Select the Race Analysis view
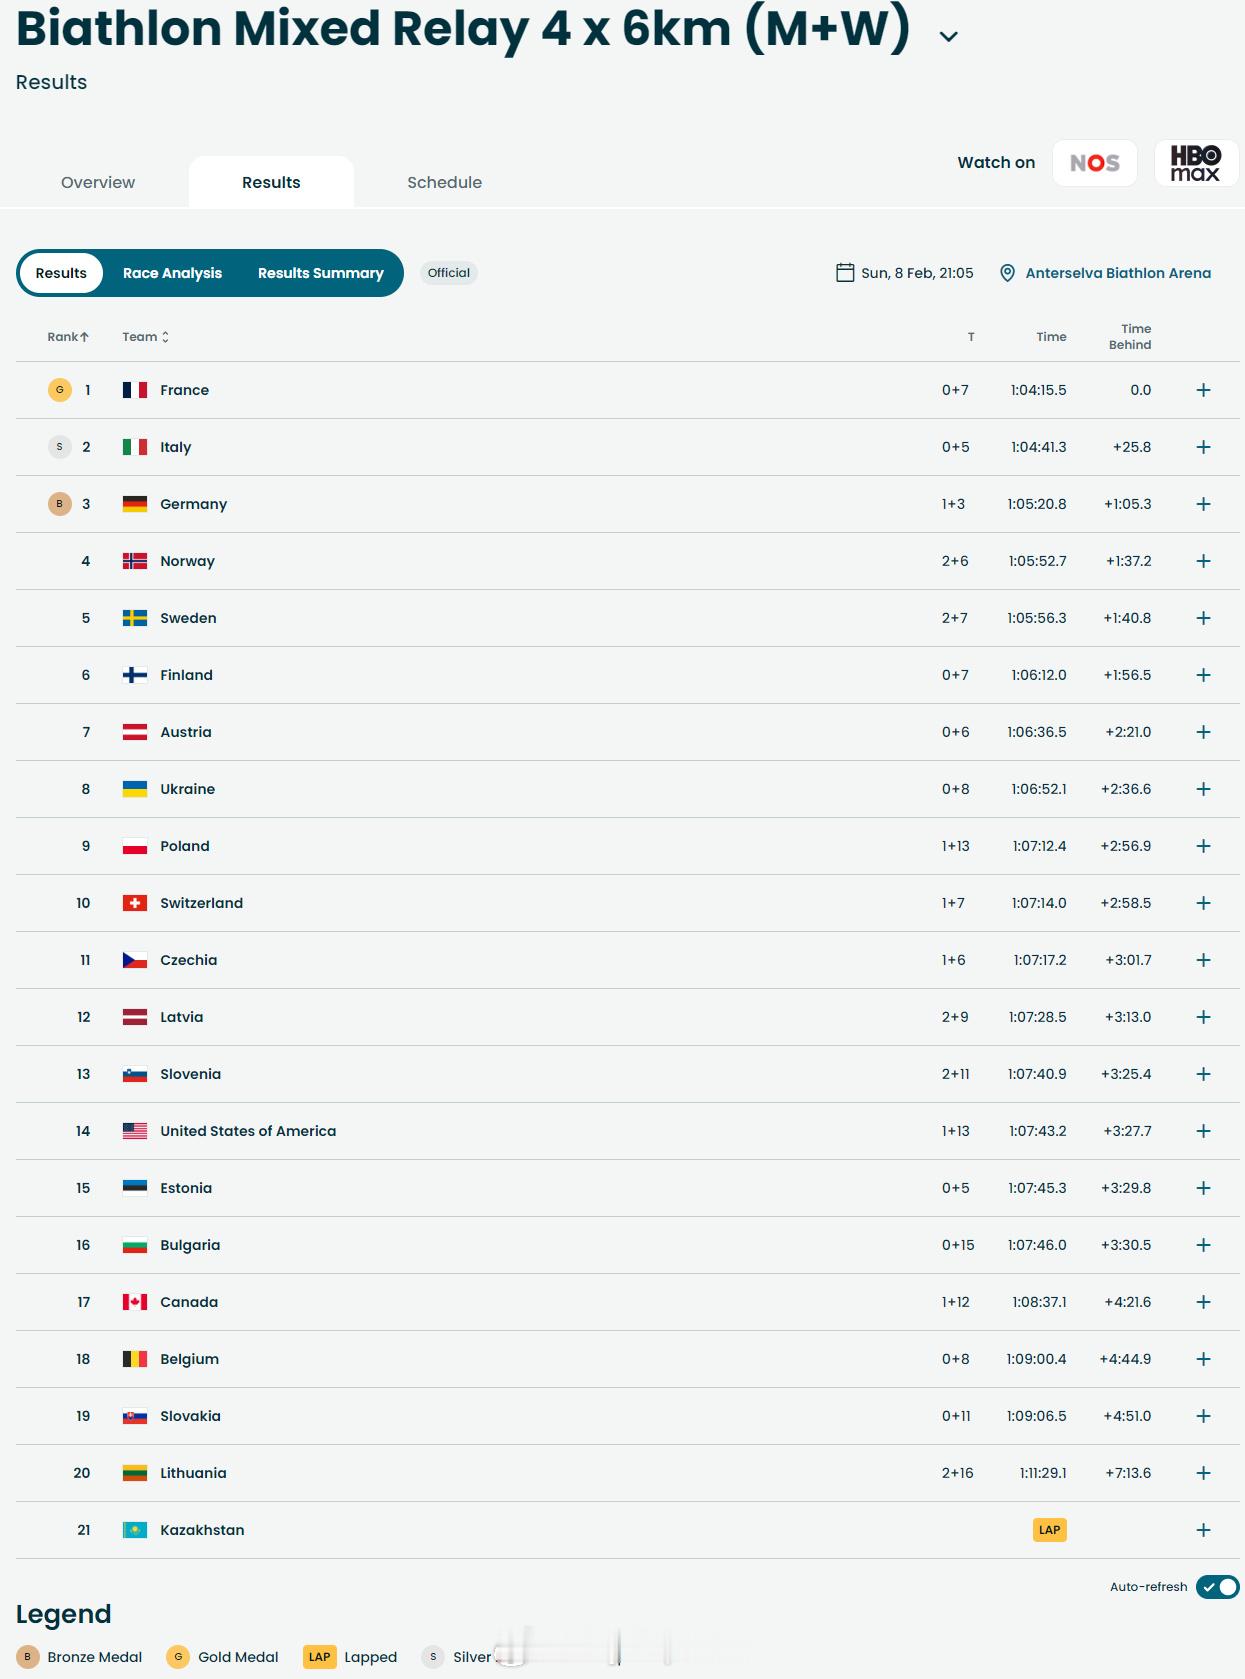Screen dimensions: 1245x1679 (x=172, y=273)
